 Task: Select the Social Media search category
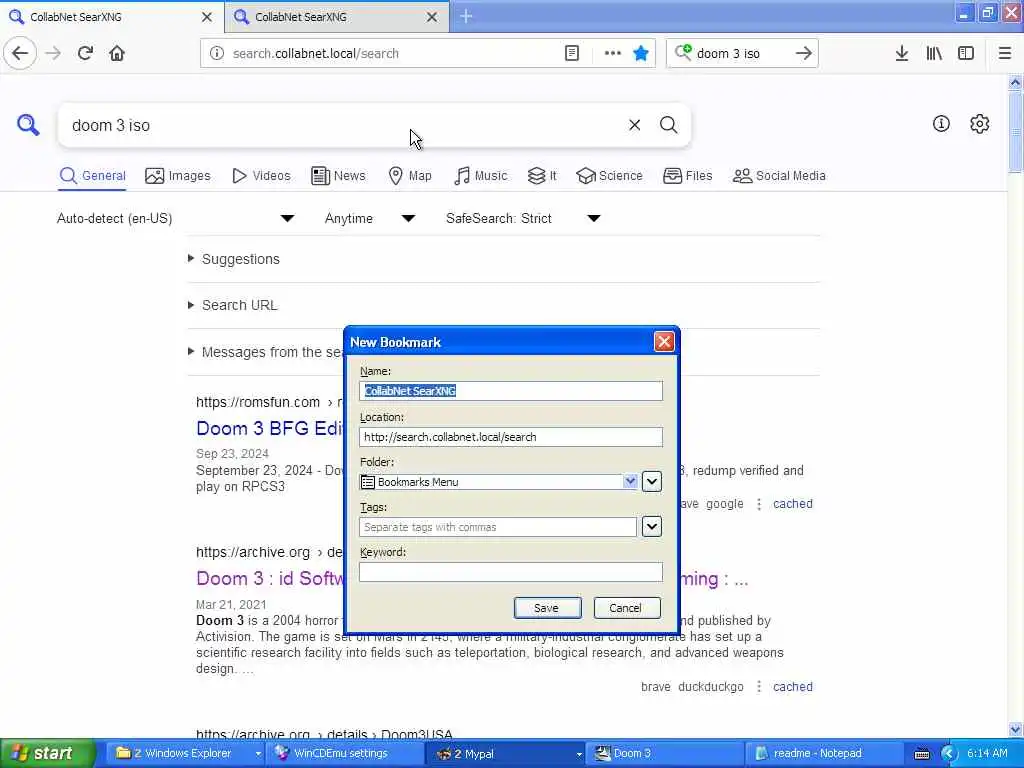pos(779,176)
